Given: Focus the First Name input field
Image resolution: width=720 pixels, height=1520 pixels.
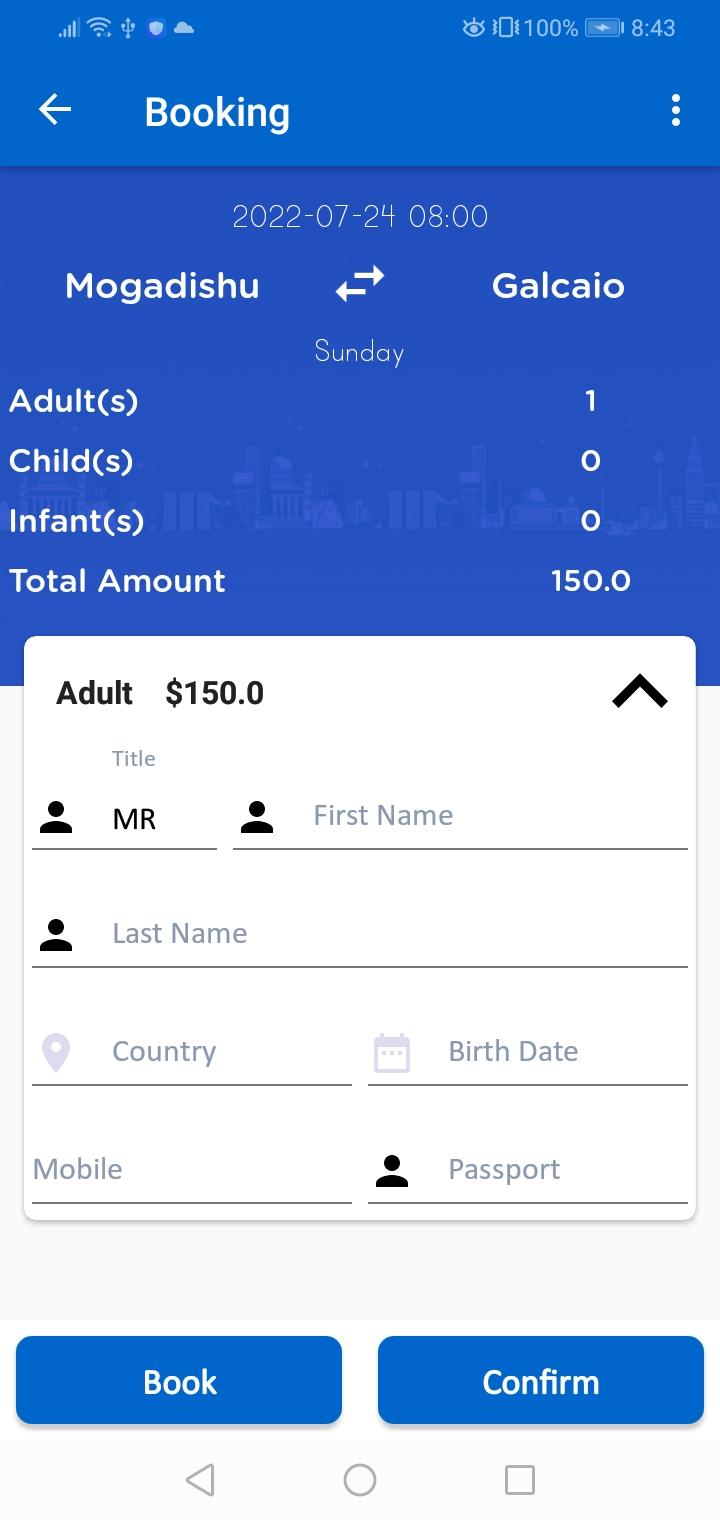Looking at the screenshot, I should (x=460, y=816).
